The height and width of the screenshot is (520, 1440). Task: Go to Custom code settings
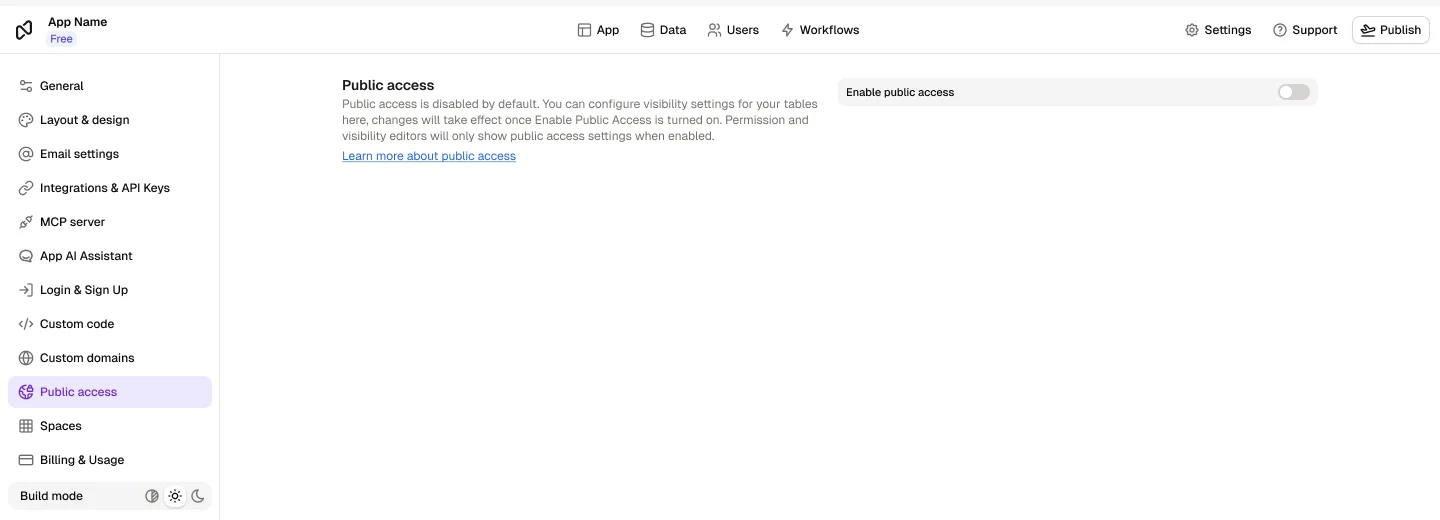click(110, 324)
